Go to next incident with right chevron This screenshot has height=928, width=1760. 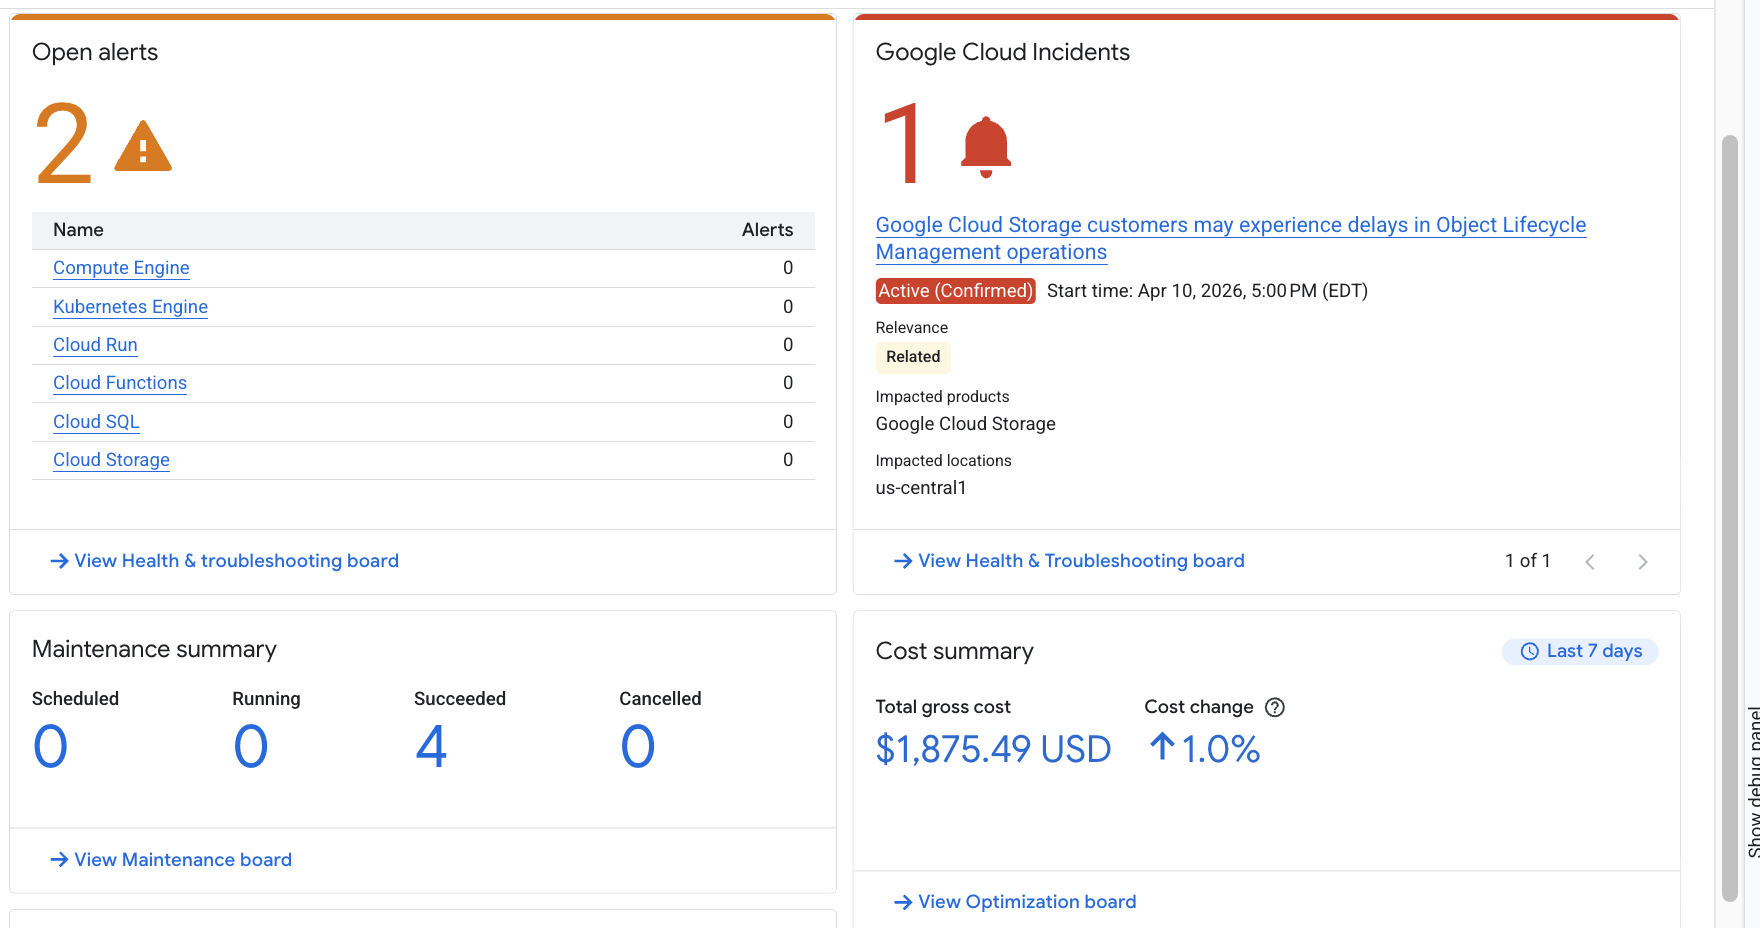(1642, 562)
